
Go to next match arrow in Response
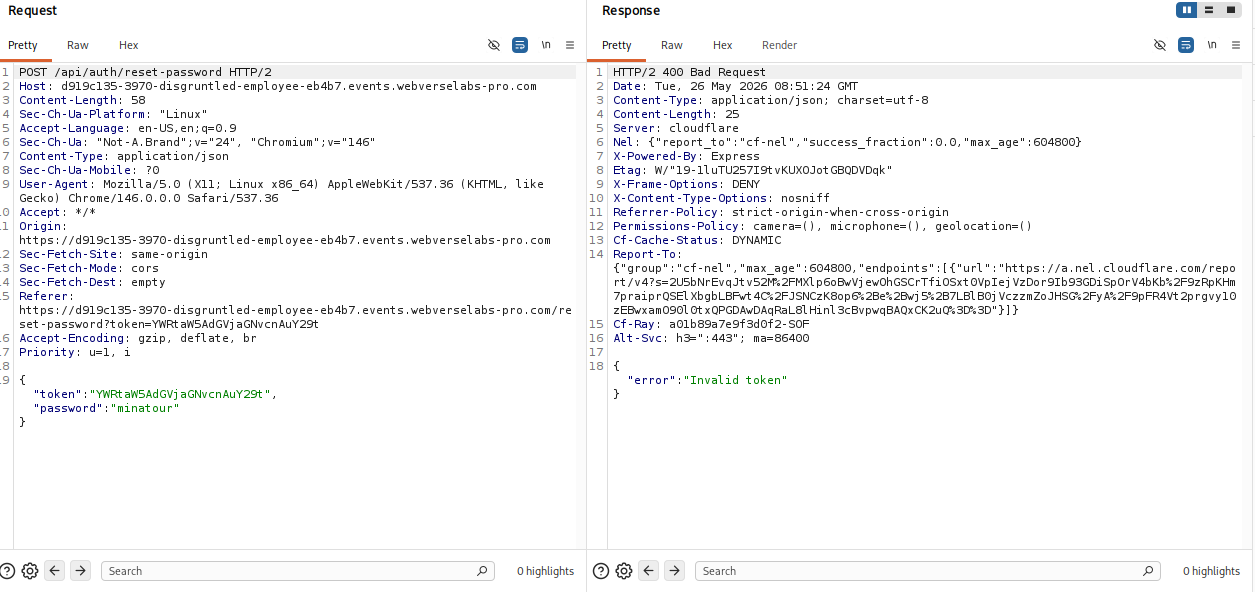pos(675,571)
